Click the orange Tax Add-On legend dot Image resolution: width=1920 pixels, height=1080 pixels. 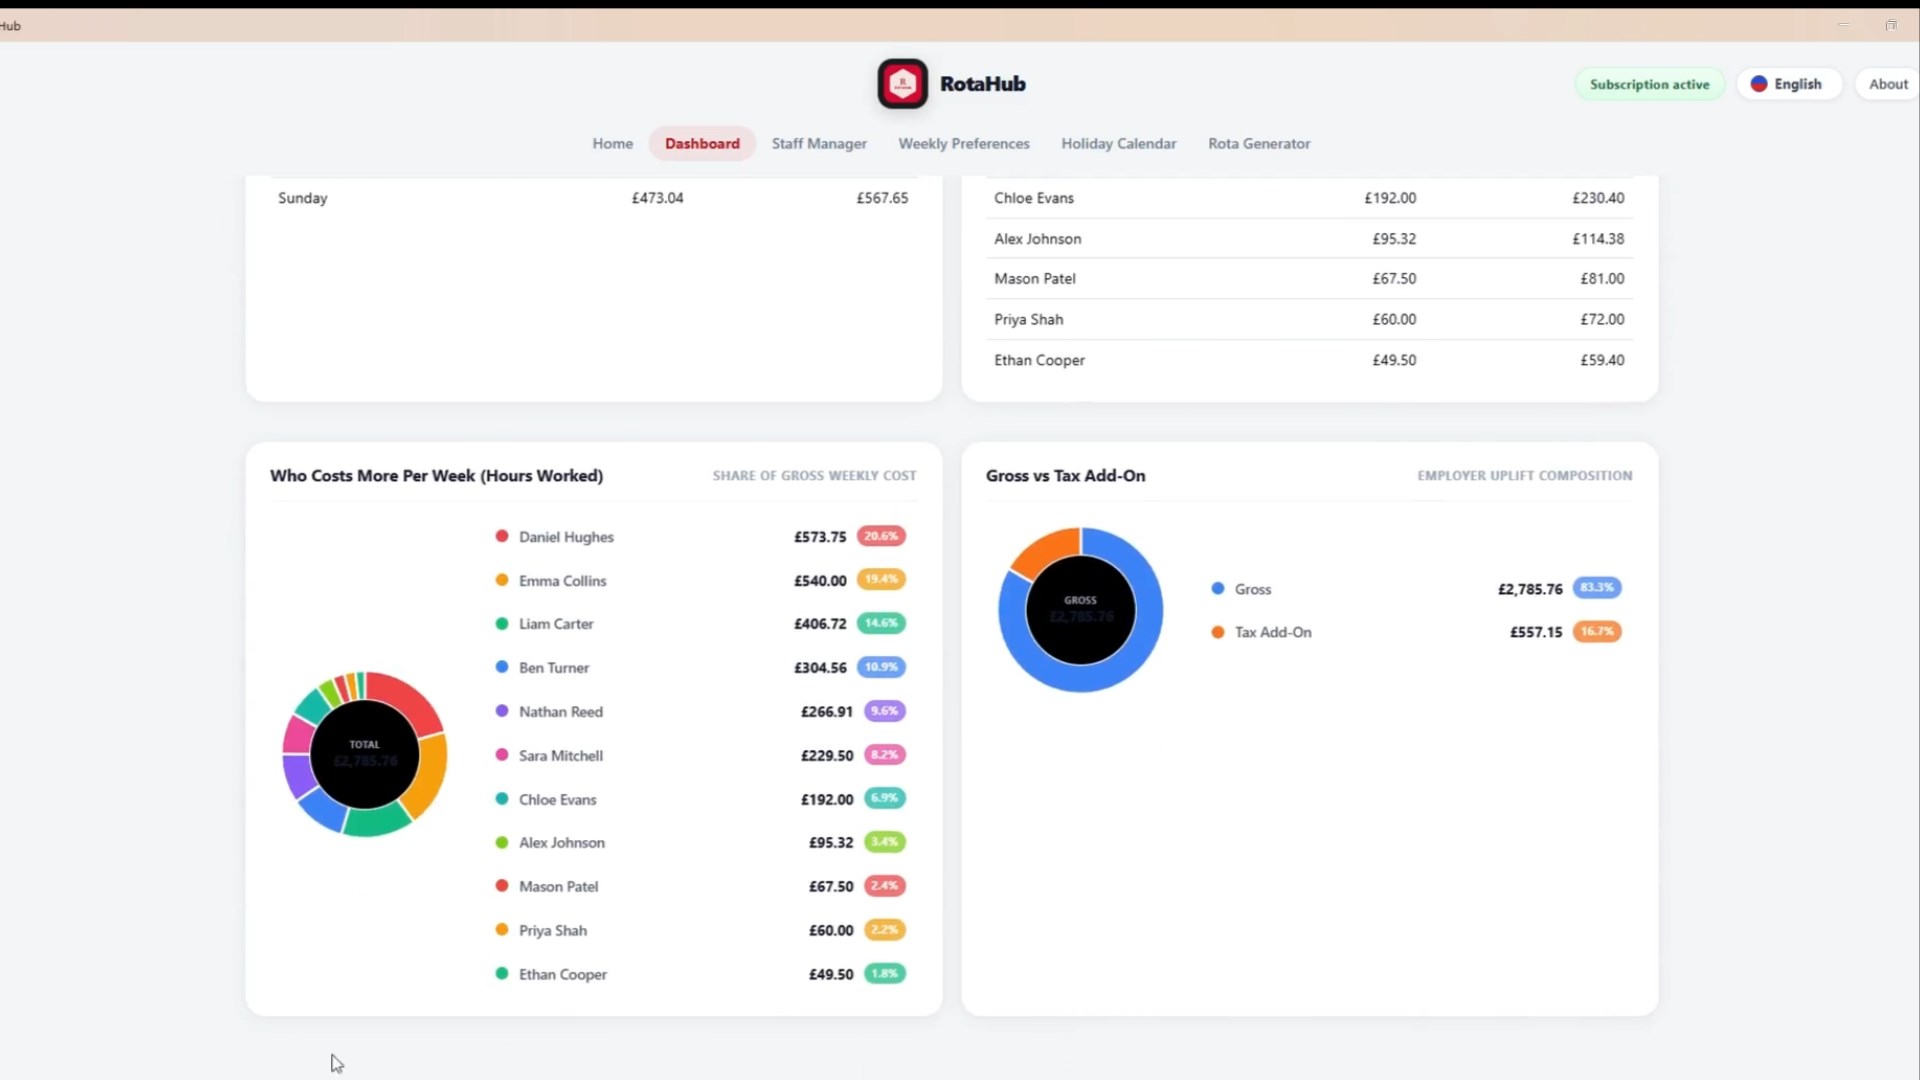tap(1218, 632)
